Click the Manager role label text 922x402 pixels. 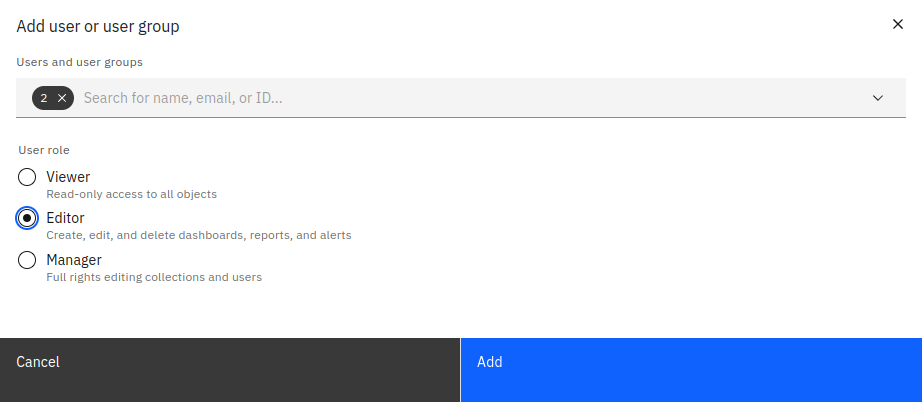click(x=74, y=260)
